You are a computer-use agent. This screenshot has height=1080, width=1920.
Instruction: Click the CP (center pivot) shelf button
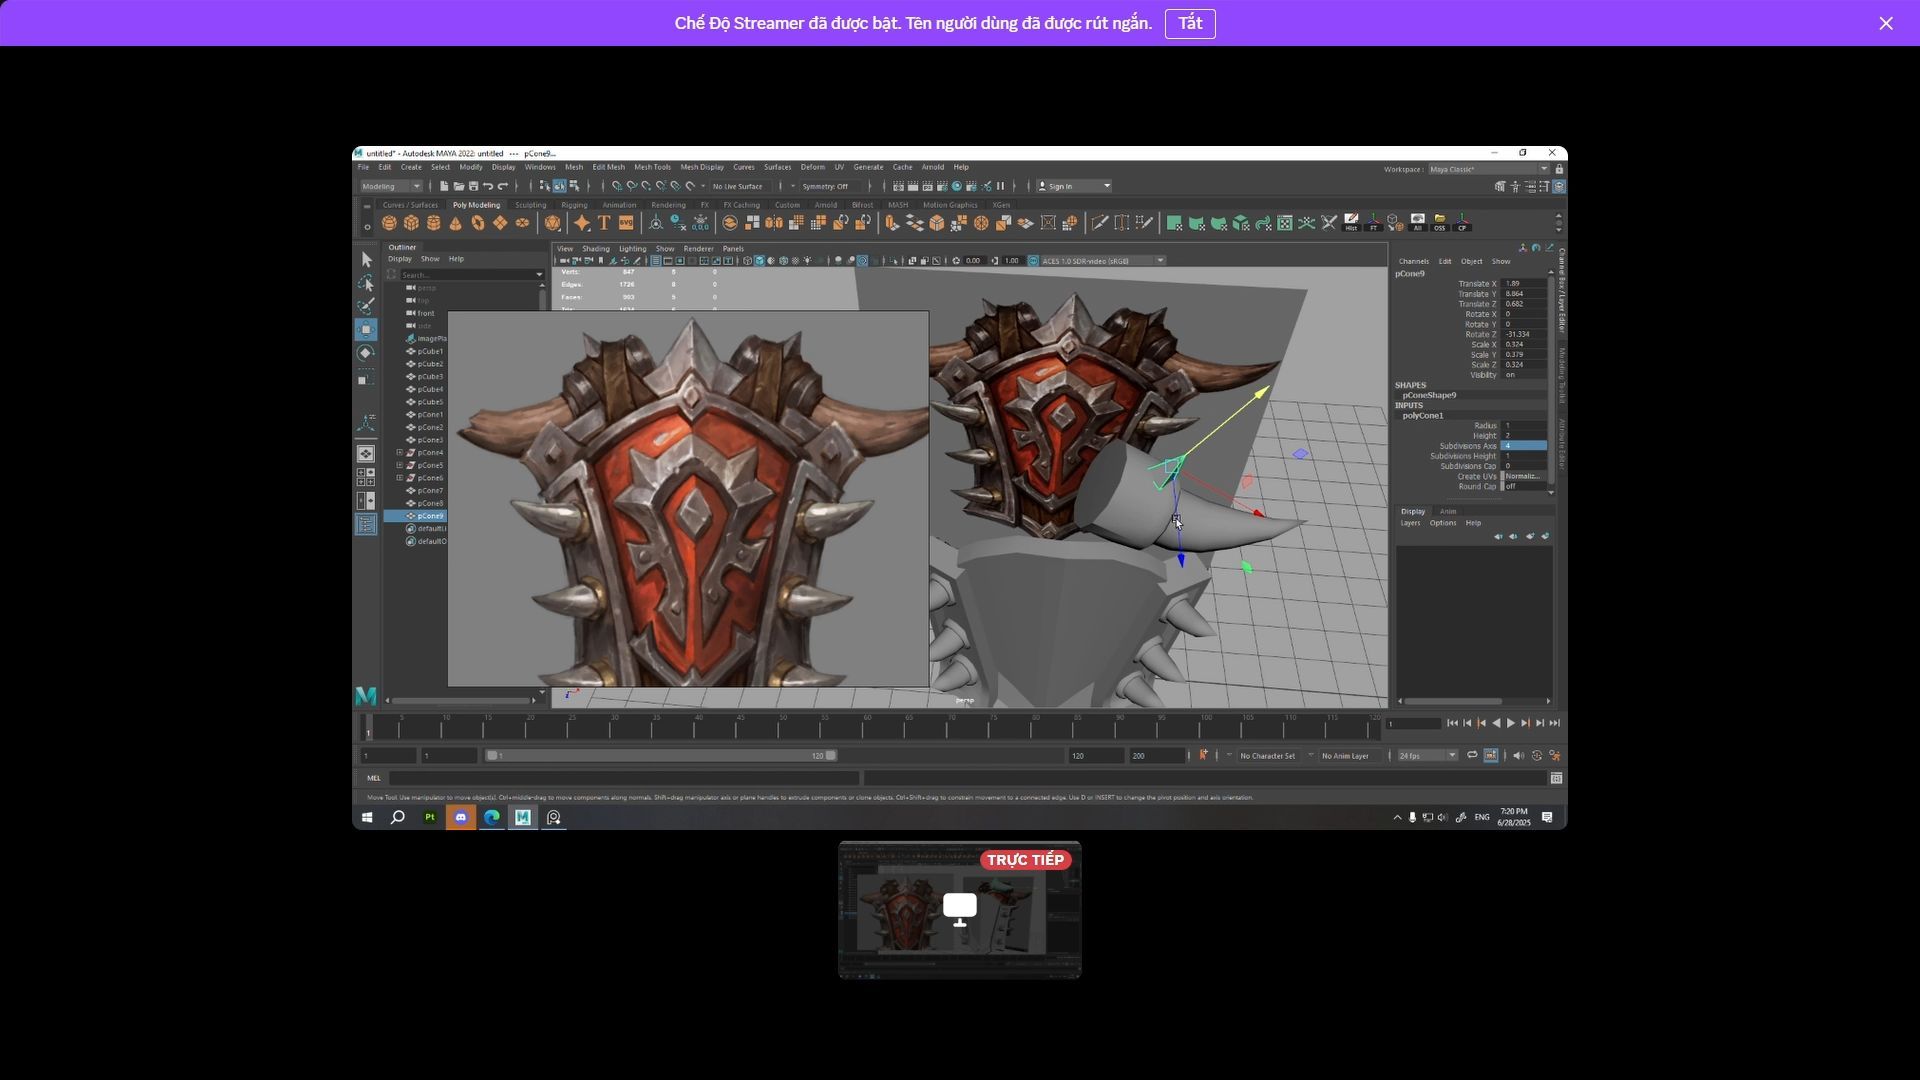pyautogui.click(x=1462, y=222)
